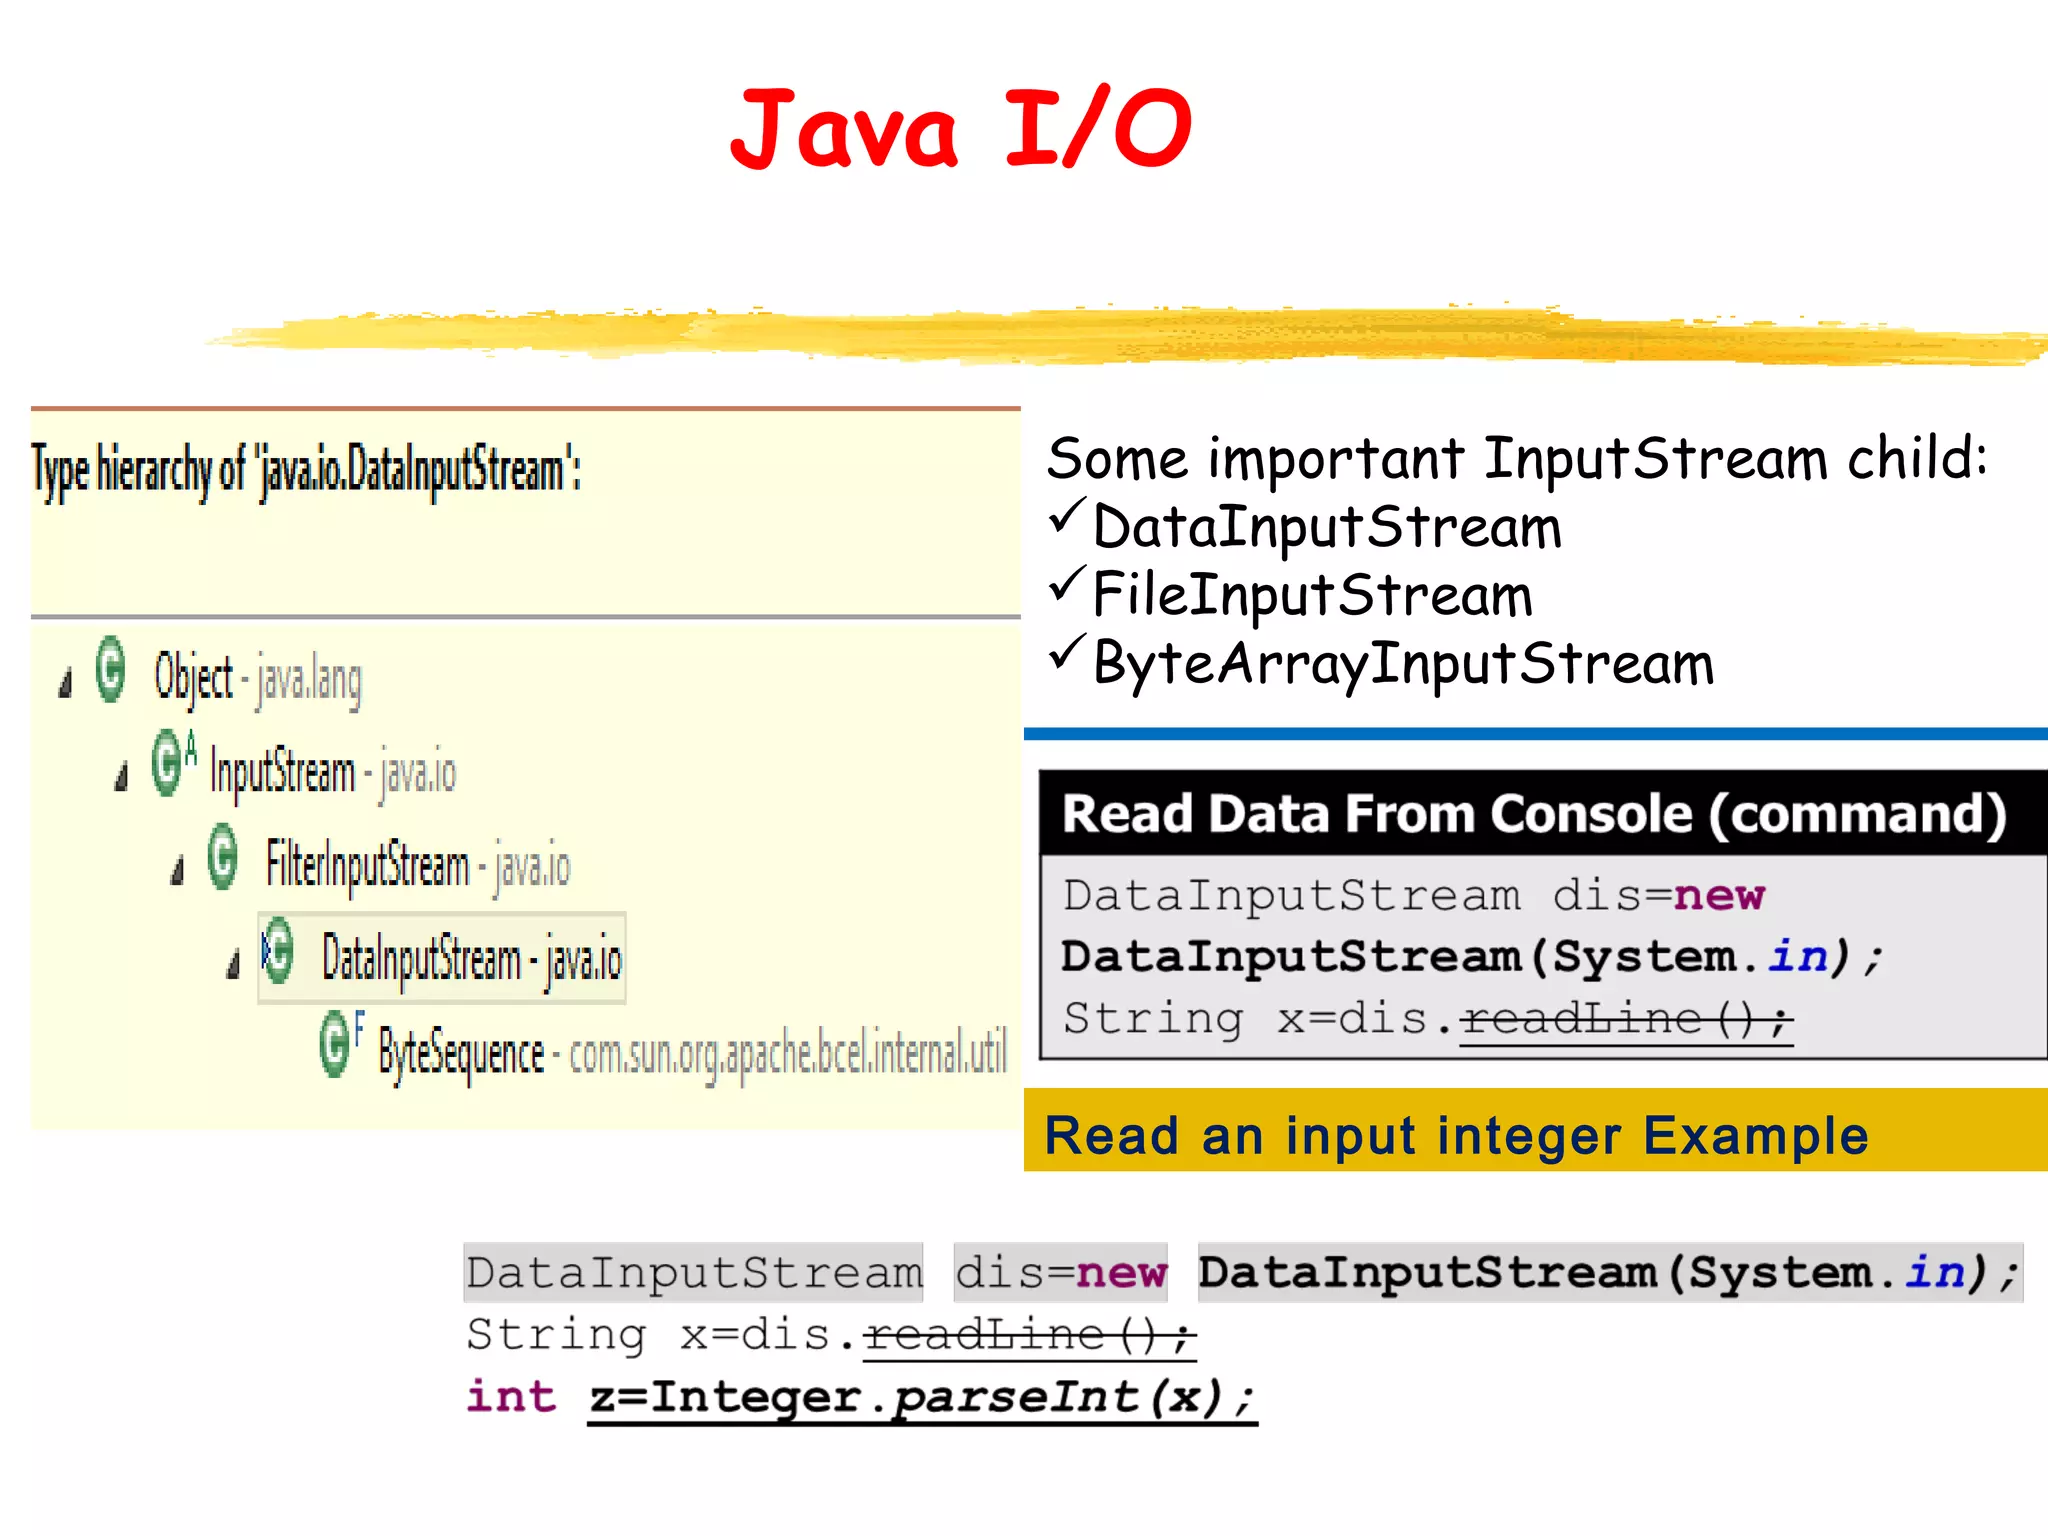Collapse the InputStream tree node
The width and height of the screenshot is (2048, 1536).
pyautogui.click(x=122, y=777)
